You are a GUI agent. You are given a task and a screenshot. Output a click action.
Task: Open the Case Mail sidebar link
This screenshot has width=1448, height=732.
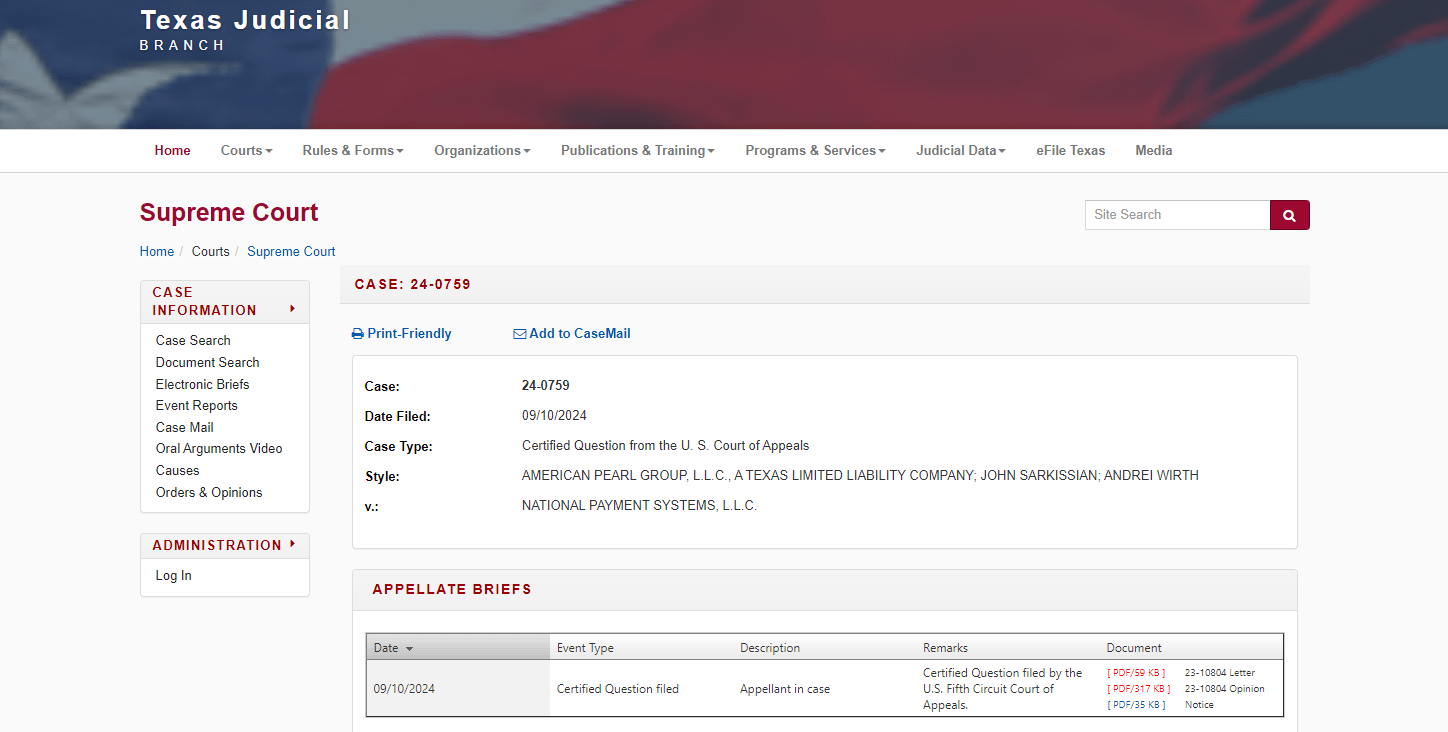tap(184, 428)
